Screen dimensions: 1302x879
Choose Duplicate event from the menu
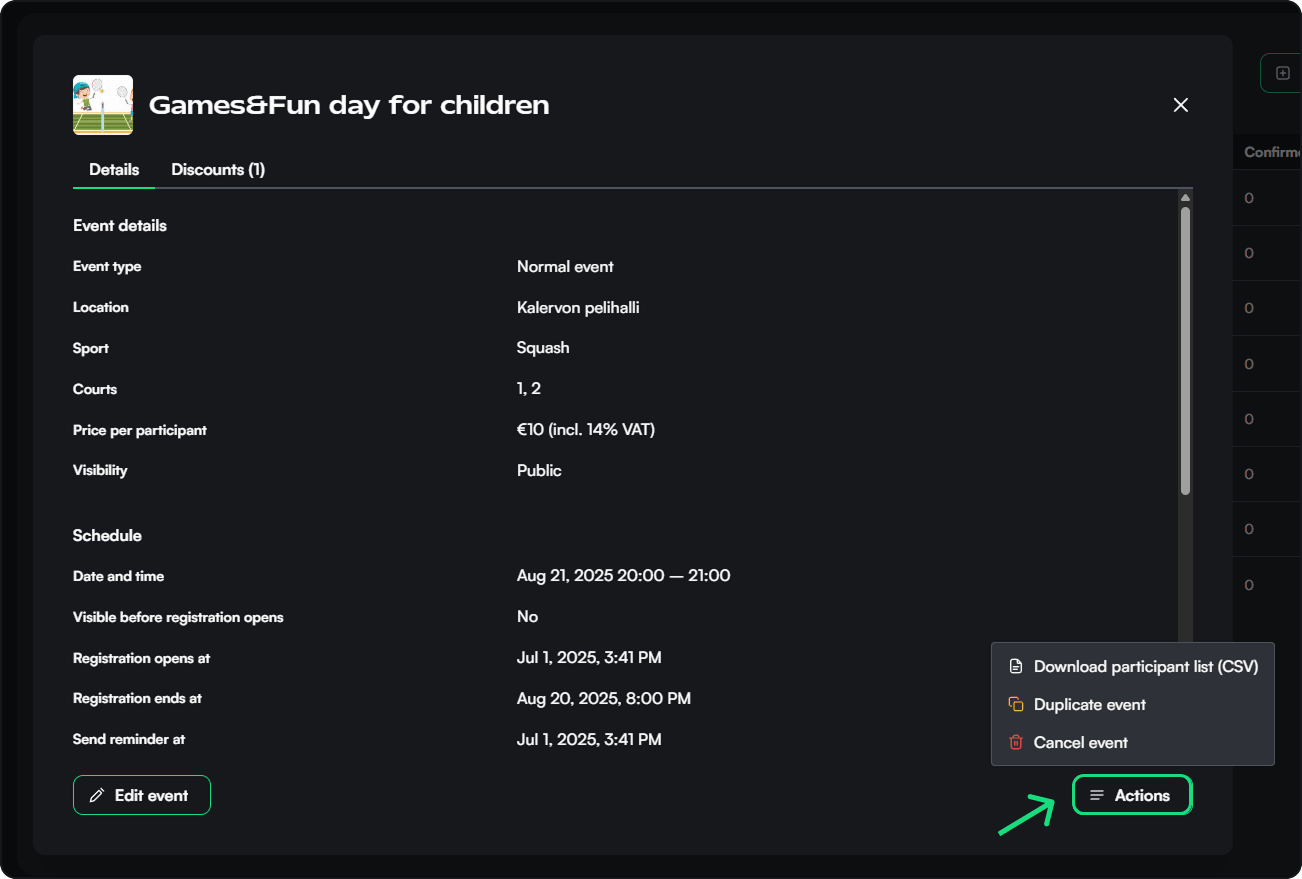coord(1089,705)
